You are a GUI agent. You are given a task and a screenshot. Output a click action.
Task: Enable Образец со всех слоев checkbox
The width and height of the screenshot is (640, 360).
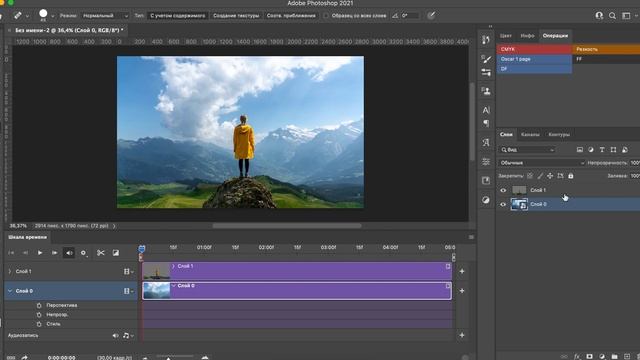pyautogui.click(x=326, y=16)
